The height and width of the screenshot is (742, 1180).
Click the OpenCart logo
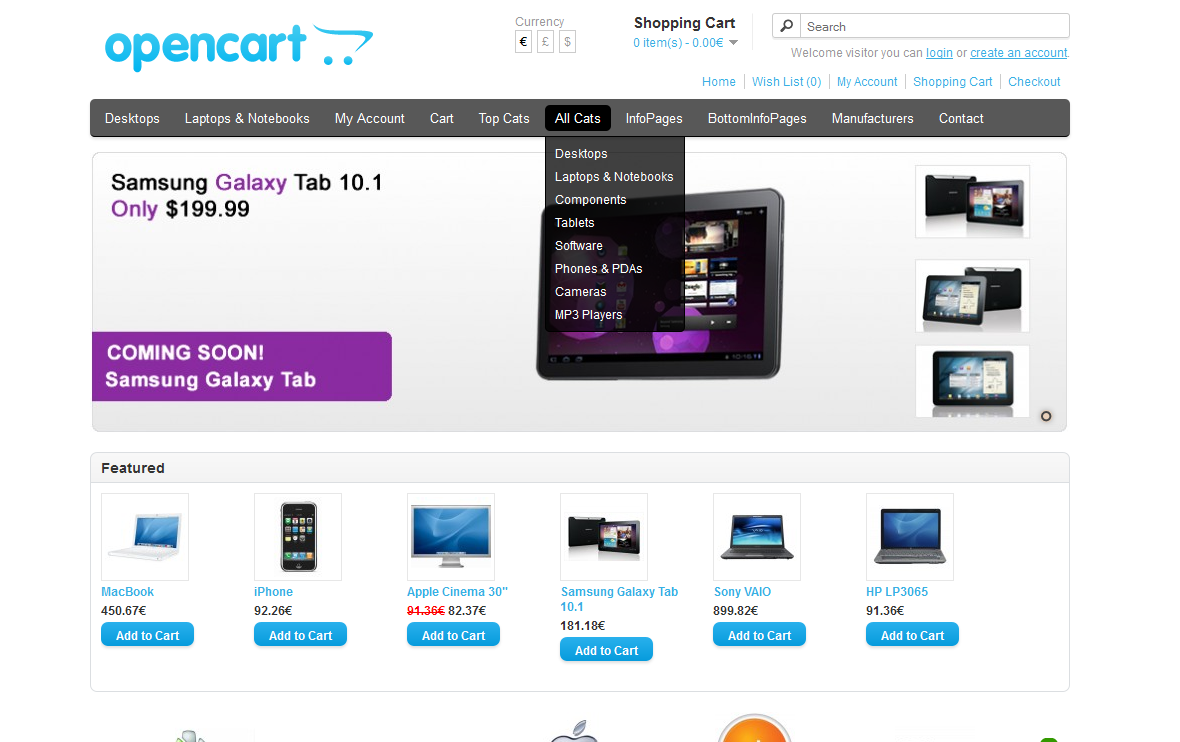pyautogui.click(x=239, y=47)
